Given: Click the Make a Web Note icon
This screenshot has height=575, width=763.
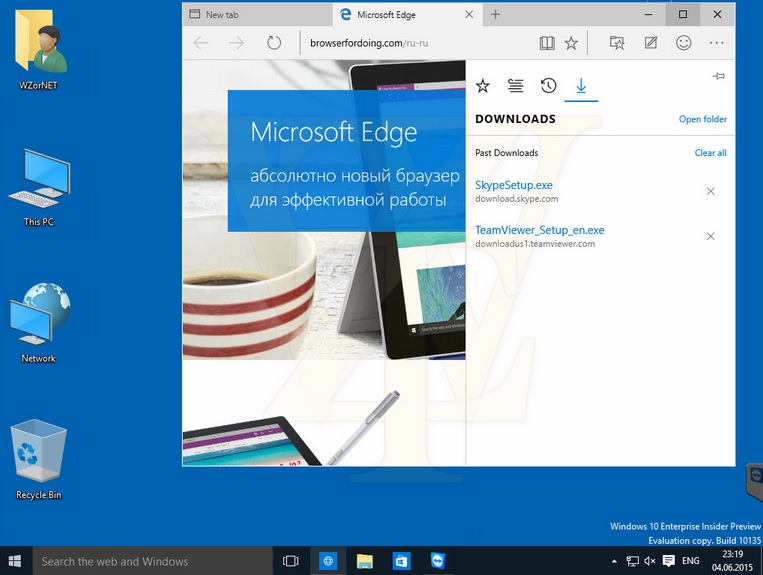Looking at the screenshot, I should tap(651, 43).
